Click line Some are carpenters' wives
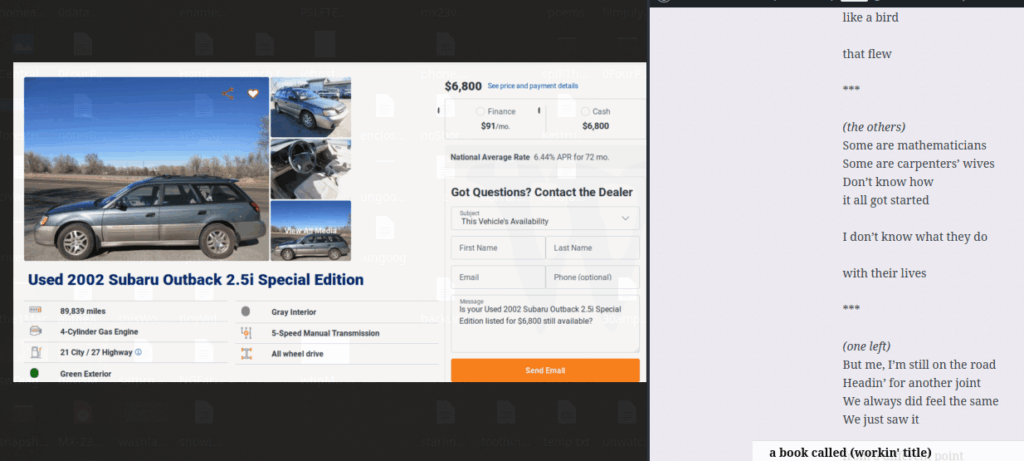 918,163
